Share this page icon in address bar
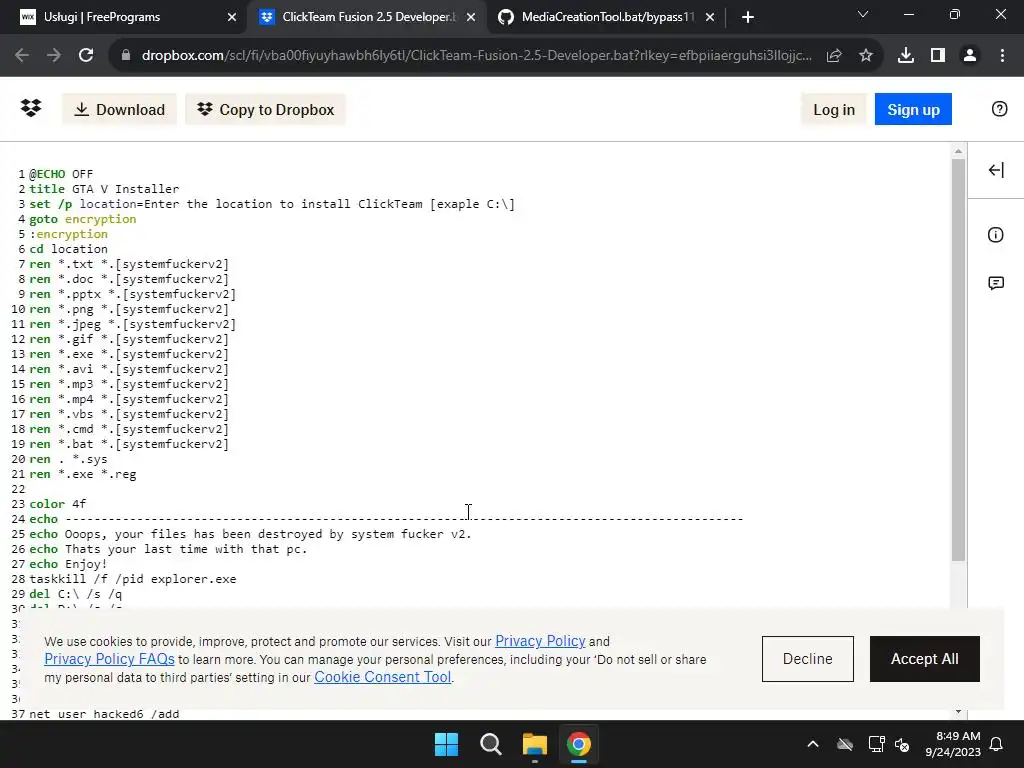The height and width of the screenshot is (768, 1024). click(834, 56)
